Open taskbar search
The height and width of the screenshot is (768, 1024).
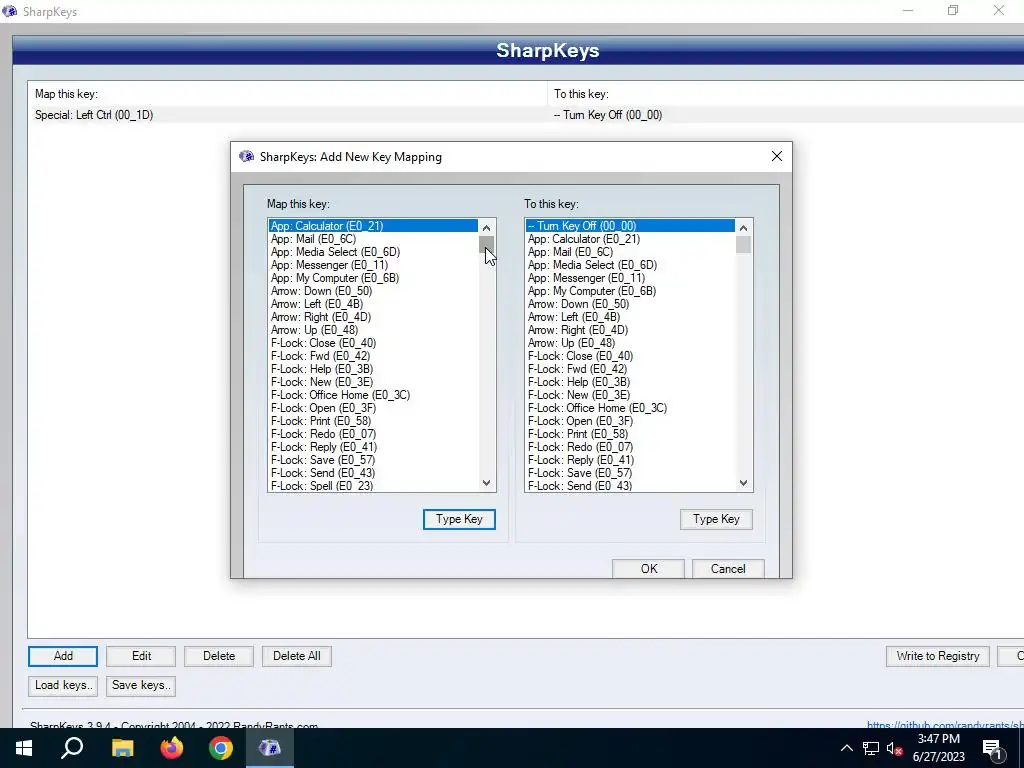72,748
